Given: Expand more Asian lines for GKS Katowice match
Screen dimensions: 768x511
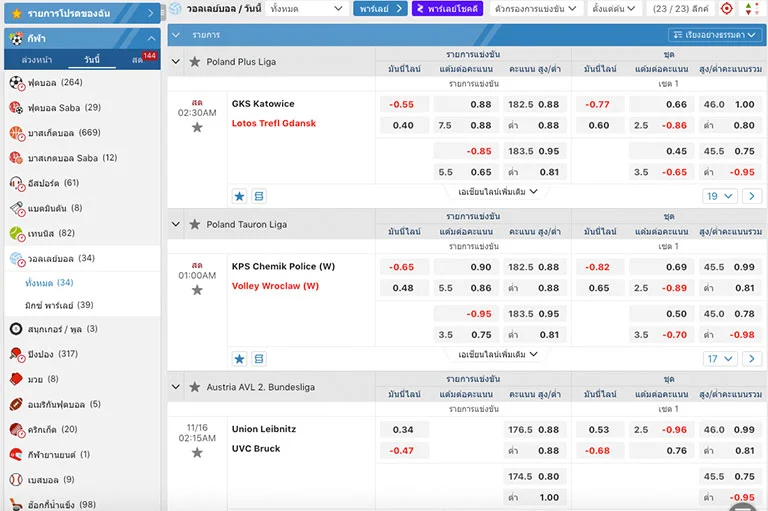Looking at the screenshot, I should point(498,192).
